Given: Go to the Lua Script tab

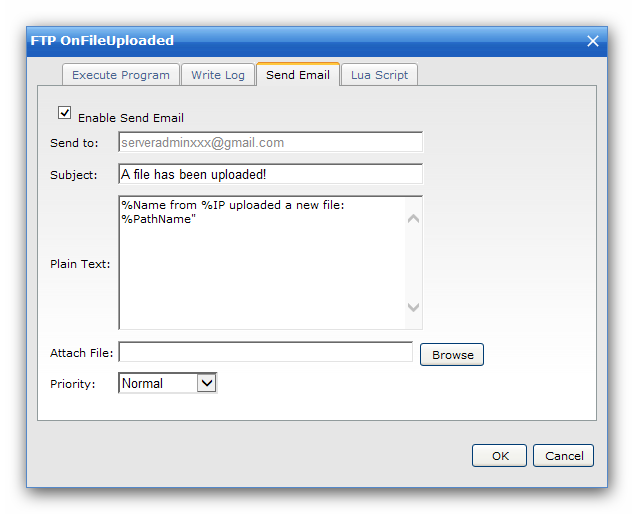Looking at the screenshot, I should (x=379, y=75).
